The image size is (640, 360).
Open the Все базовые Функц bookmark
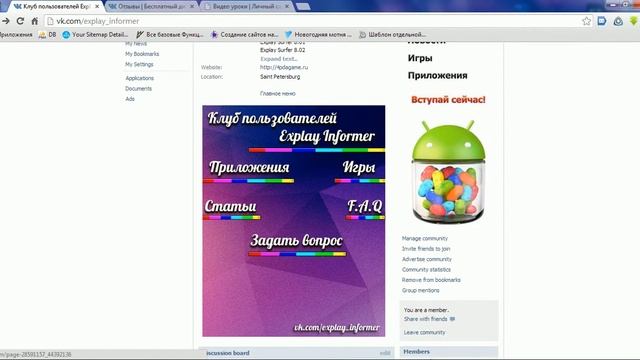pyautogui.click(x=170, y=35)
